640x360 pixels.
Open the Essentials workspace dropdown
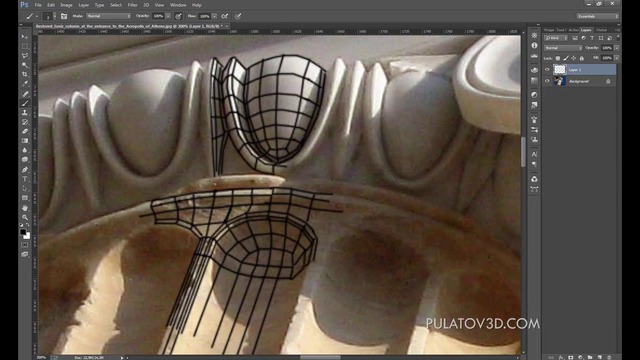(x=597, y=16)
